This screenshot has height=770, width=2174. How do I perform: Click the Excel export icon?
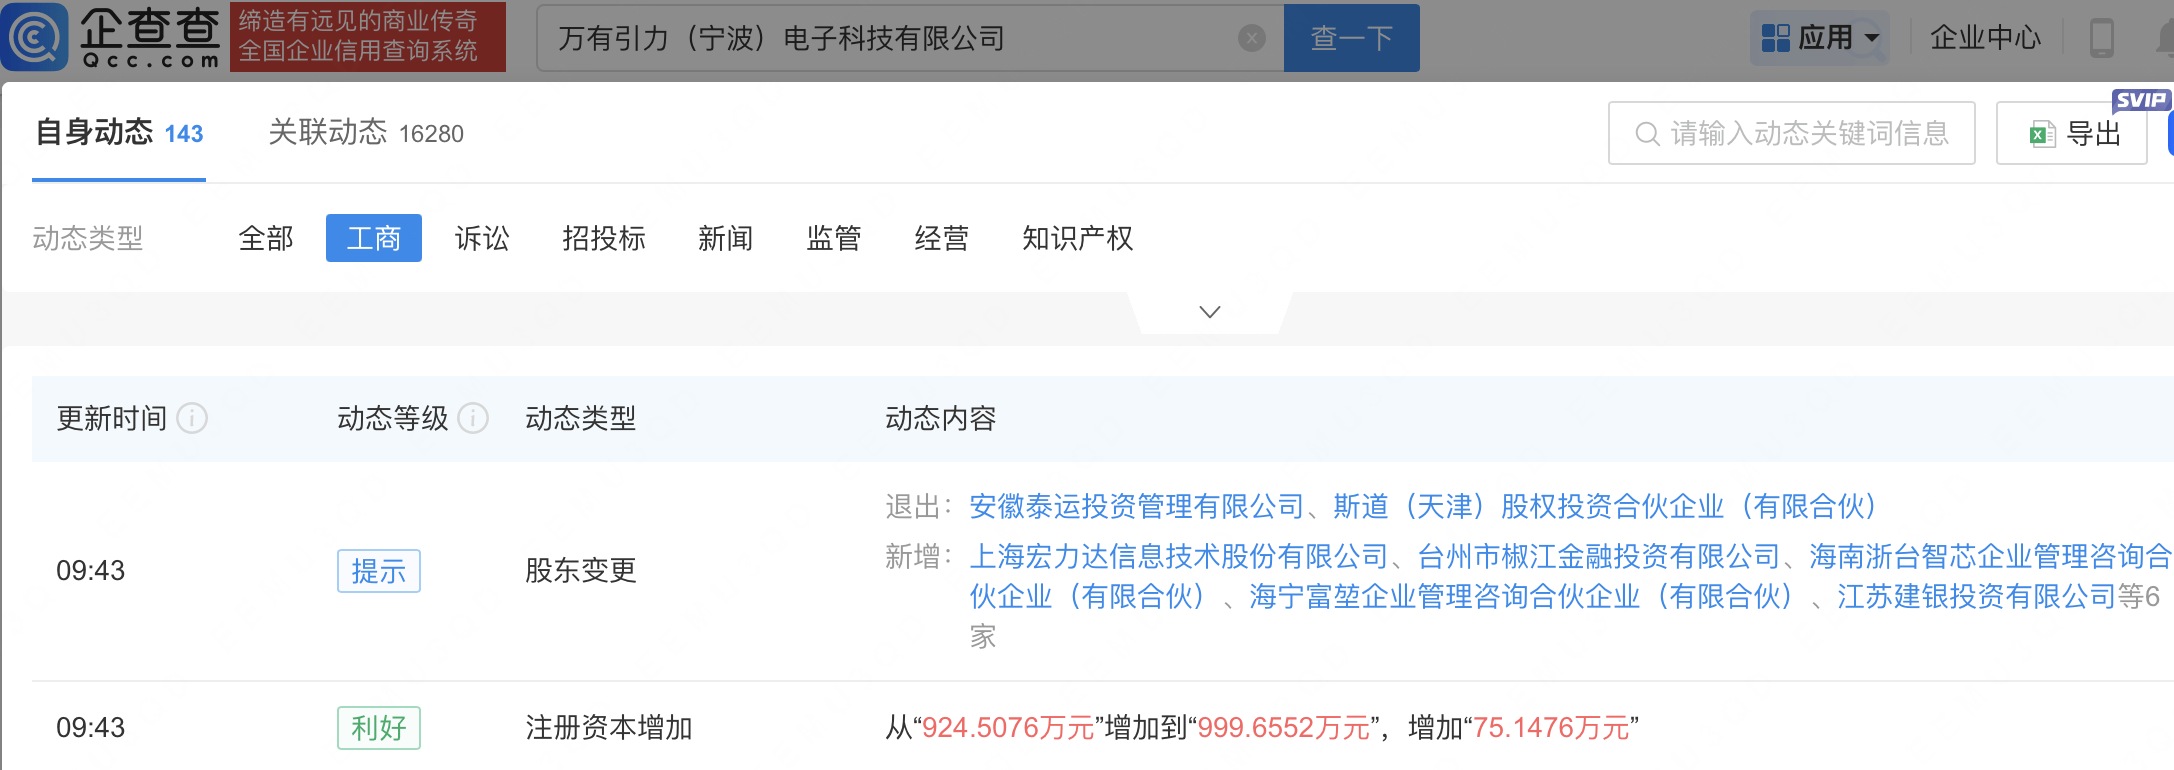pyautogui.click(x=2041, y=134)
